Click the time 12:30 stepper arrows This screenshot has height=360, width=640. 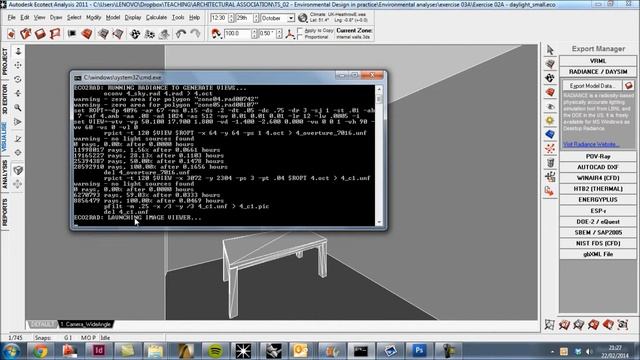231,18
